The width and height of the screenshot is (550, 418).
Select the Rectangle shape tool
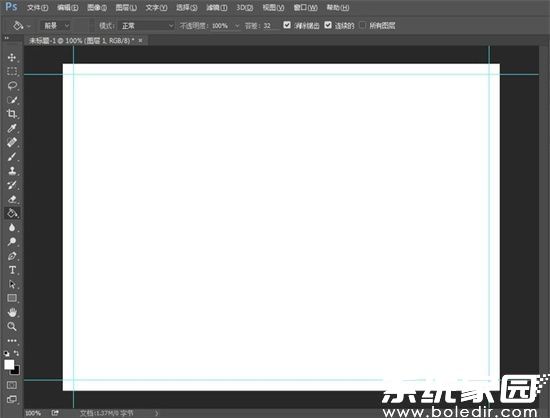pyautogui.click(x=12, y=298)
